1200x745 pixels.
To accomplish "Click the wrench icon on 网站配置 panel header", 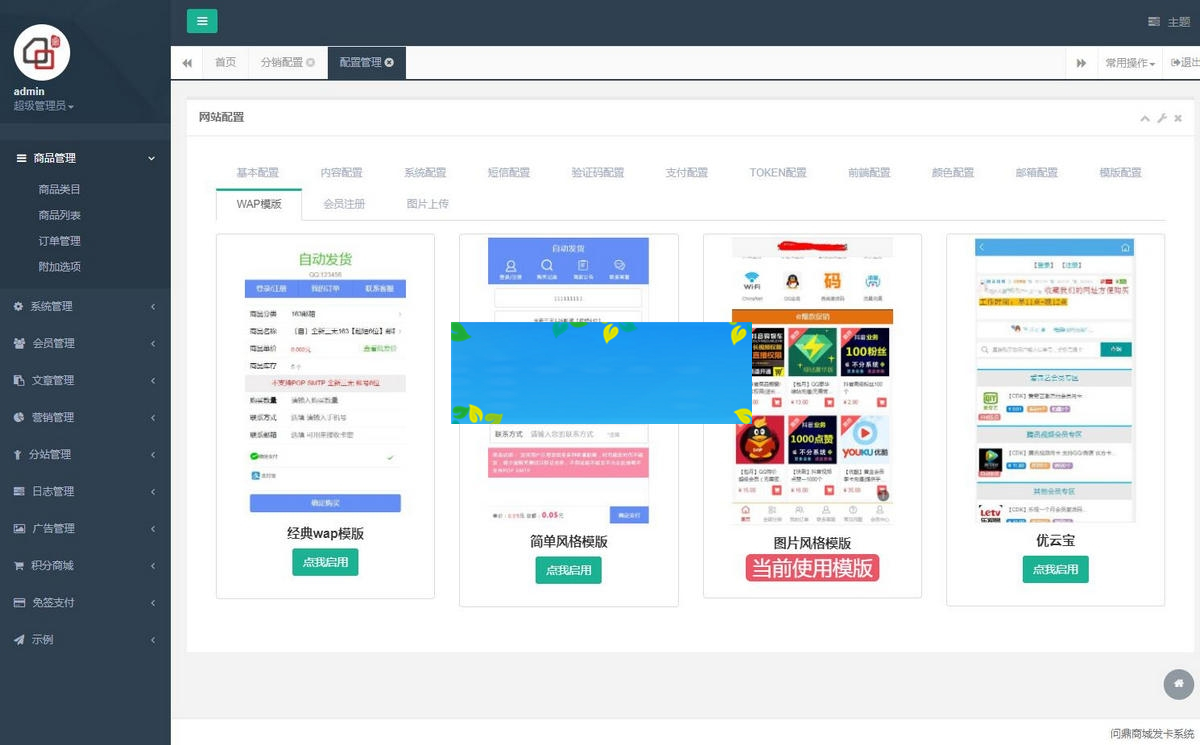I will tap(1161, 117).
